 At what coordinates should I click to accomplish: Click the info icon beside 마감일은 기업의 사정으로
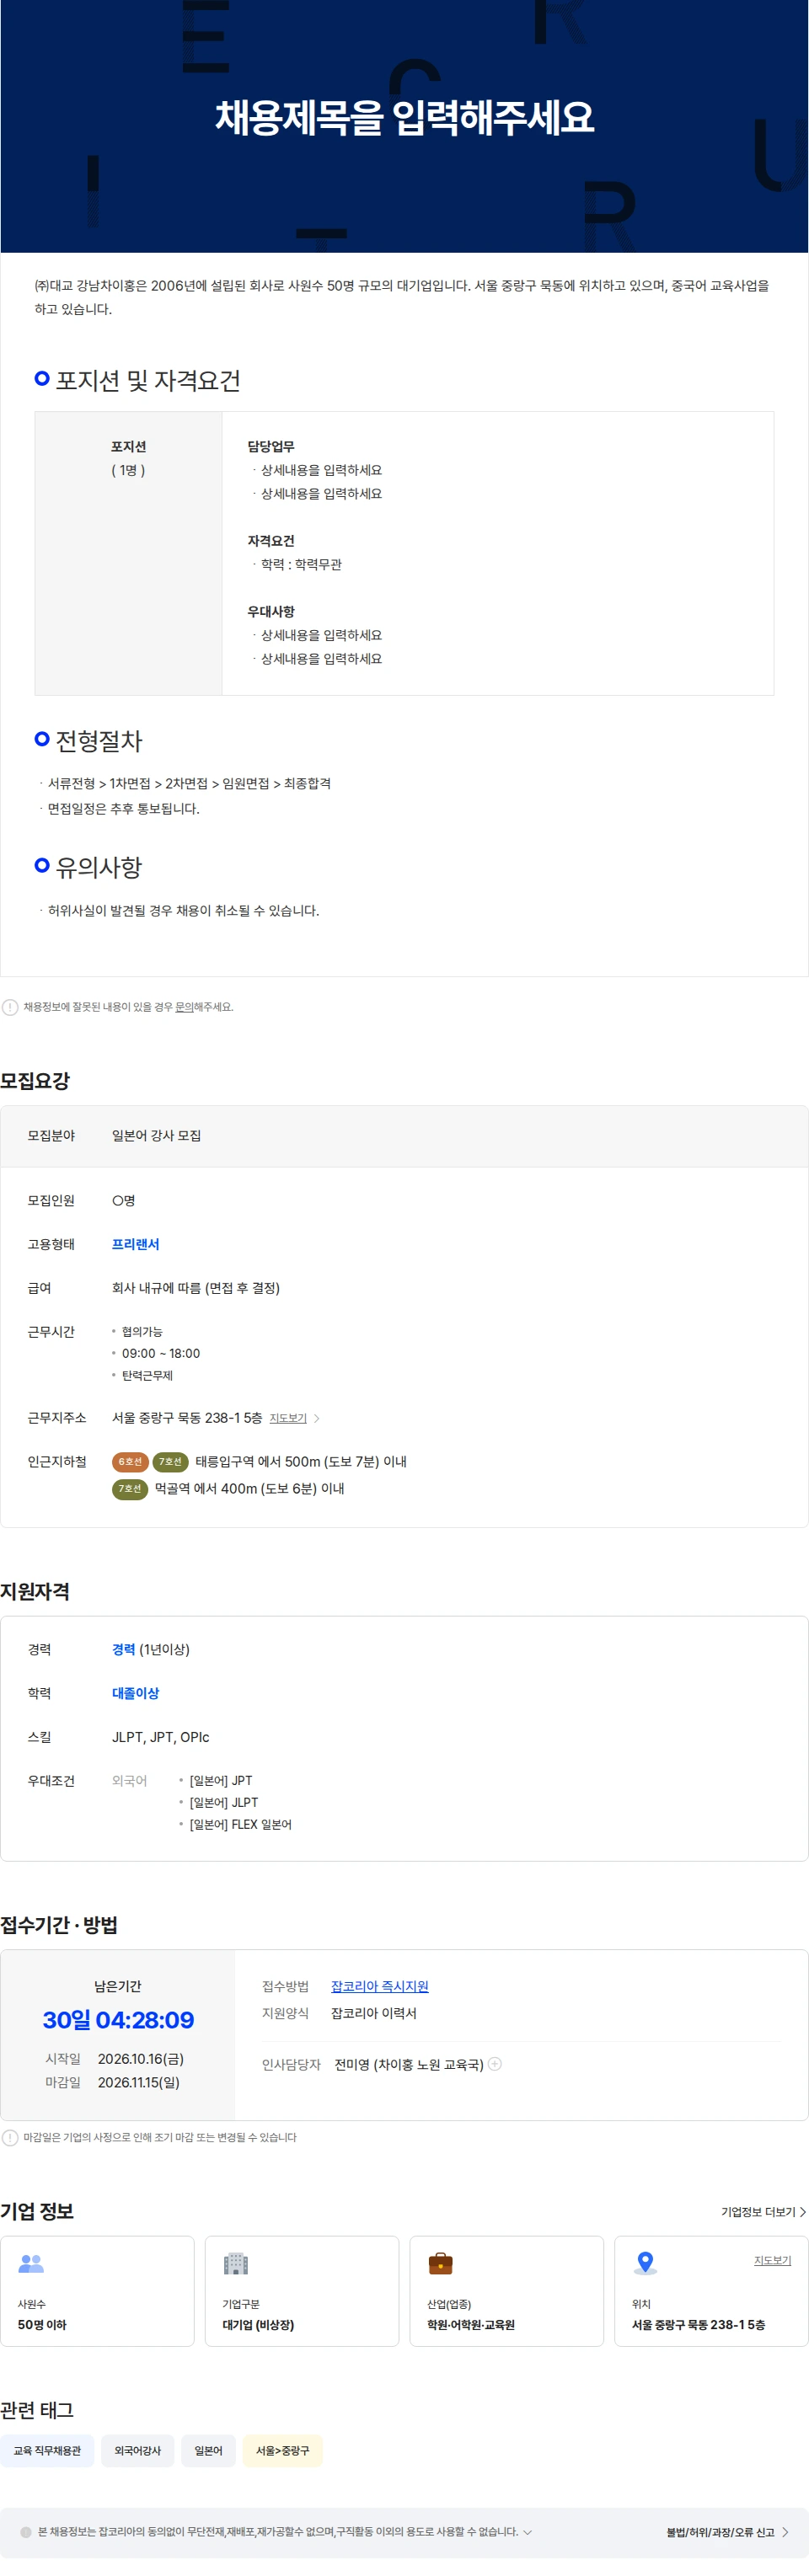(x=10, y=2138)
